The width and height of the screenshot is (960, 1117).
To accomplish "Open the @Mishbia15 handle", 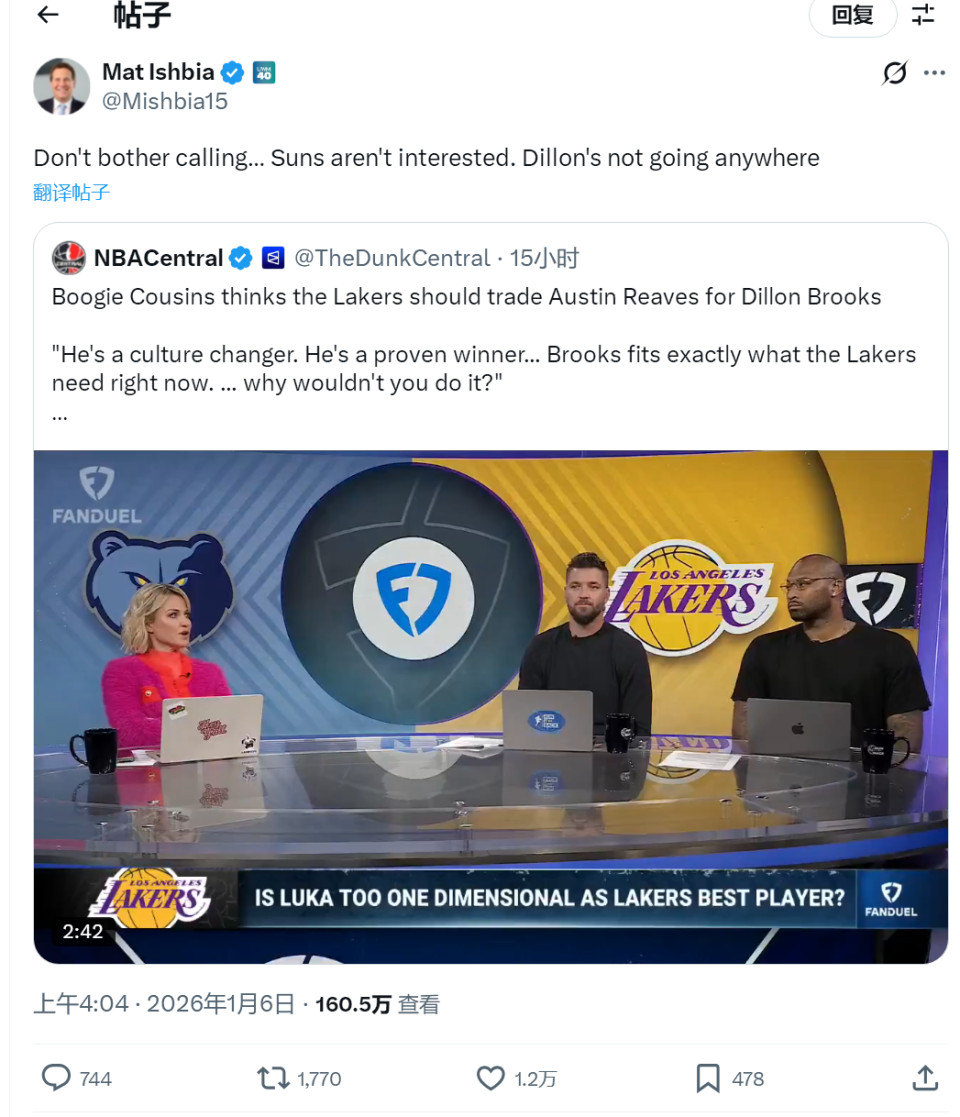I will (165, 101).
